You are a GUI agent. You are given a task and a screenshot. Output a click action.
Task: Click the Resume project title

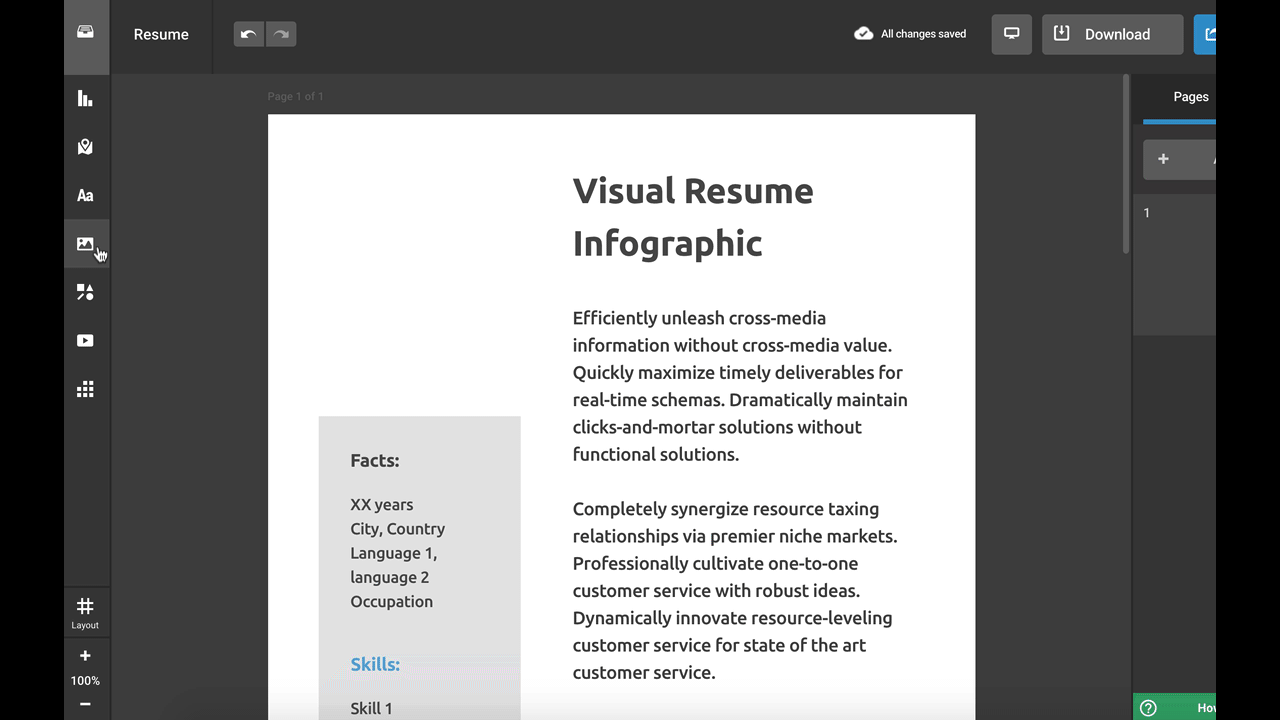click(161, 34)
